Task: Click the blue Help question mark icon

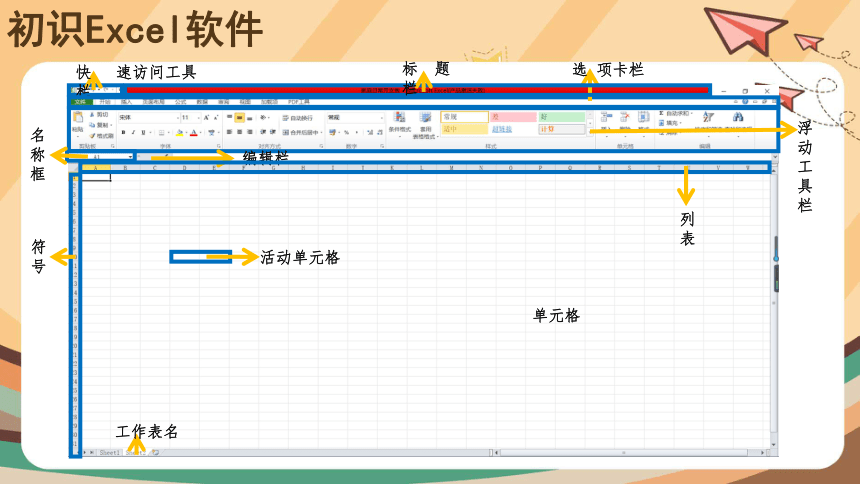Action: click(745, 102)
